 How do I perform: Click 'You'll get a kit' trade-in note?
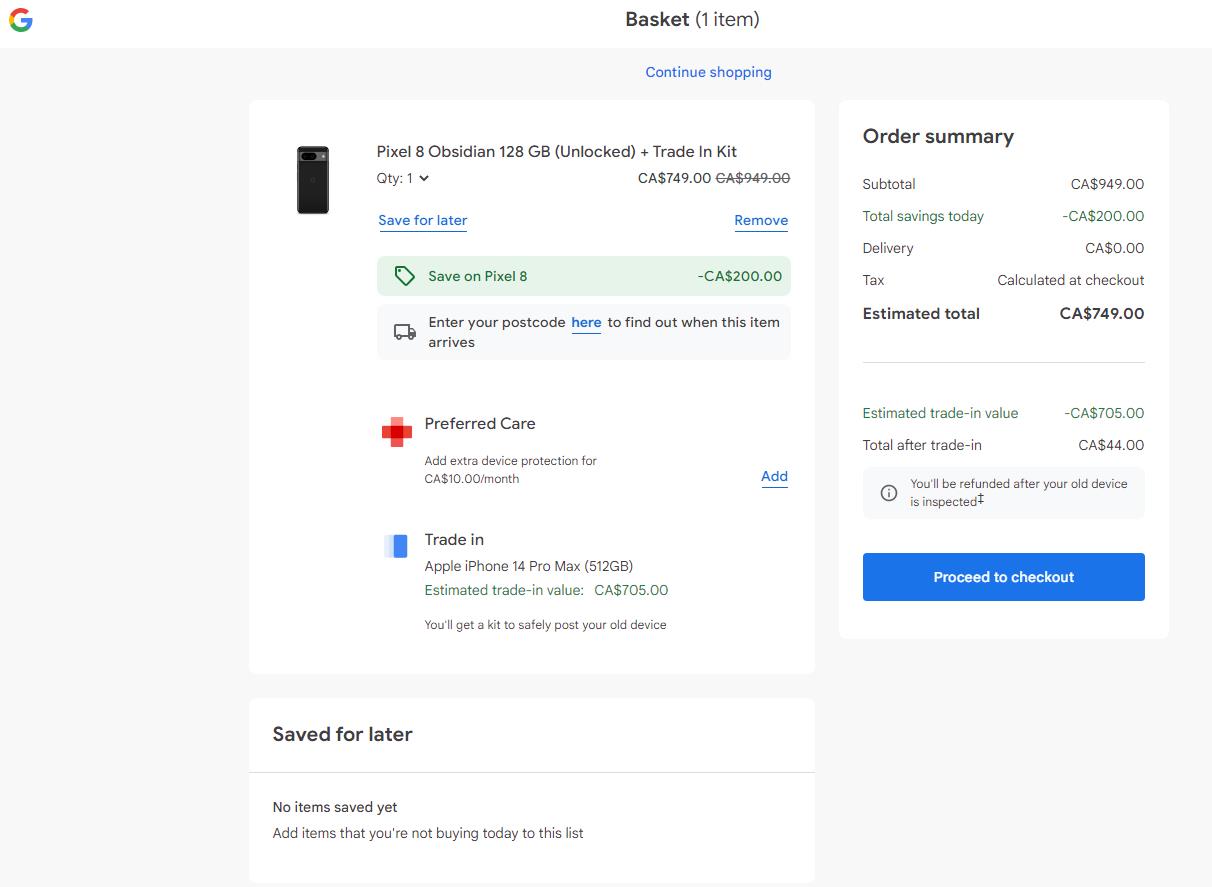click(545, 625)
